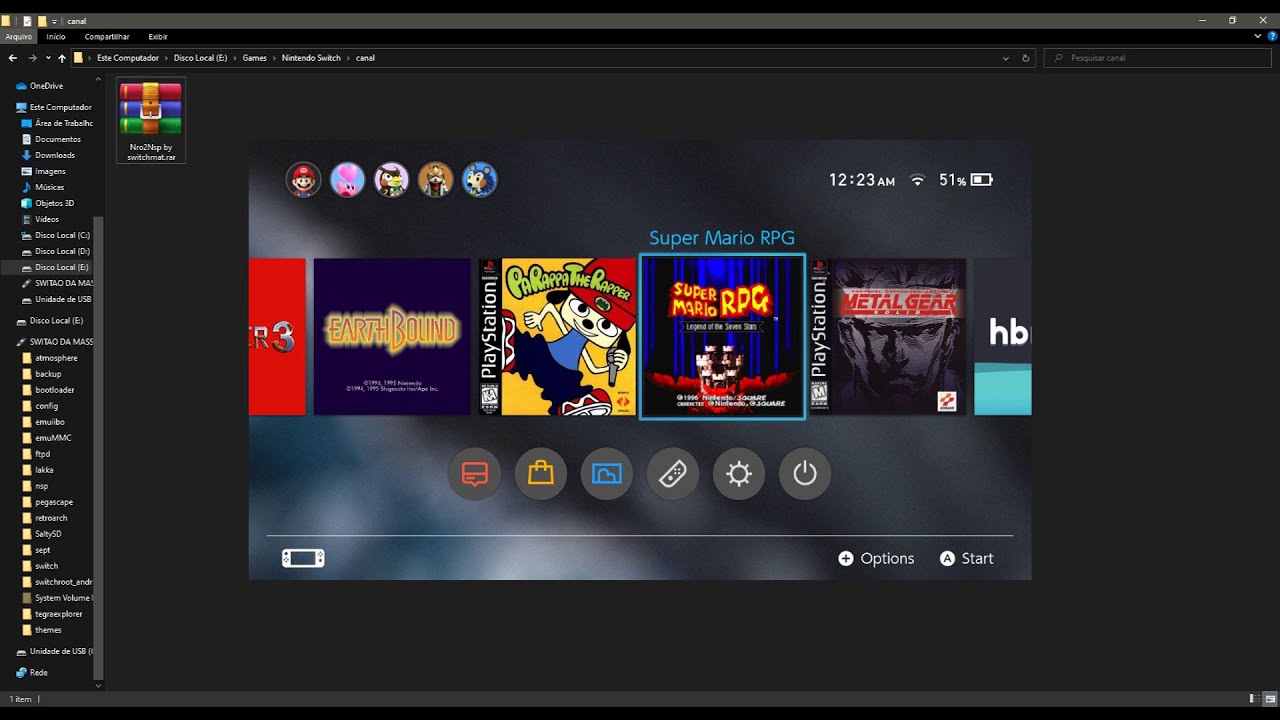Viewport: 1280px width, 720px height.
Task: Open chevron after Este Computador in breadcrumb
Action: [166, 58]
